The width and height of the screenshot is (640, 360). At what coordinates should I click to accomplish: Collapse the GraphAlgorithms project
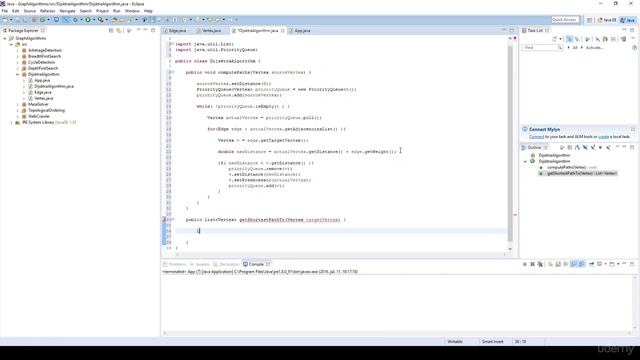[4, 38]
